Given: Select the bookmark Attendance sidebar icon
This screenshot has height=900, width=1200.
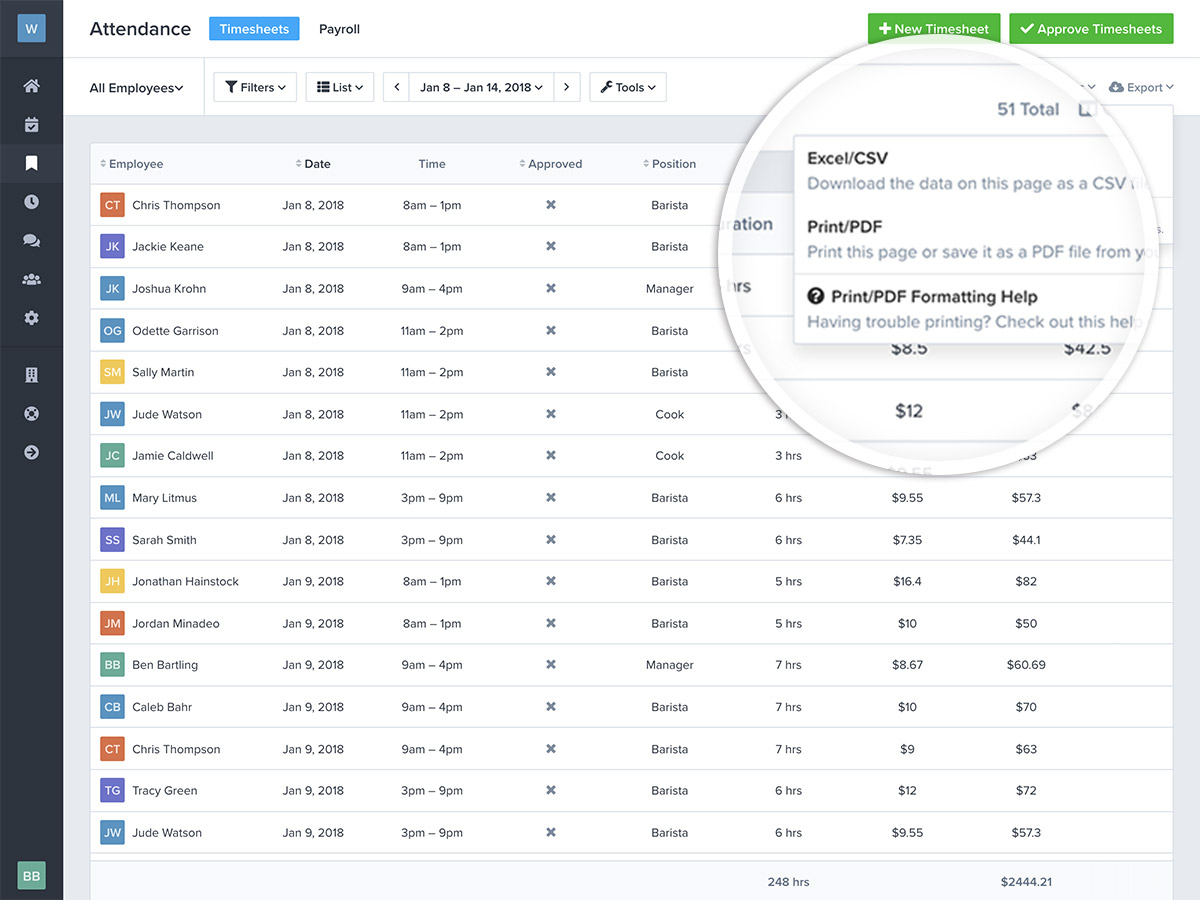Looking at the screenshot, I should (31, 162).
